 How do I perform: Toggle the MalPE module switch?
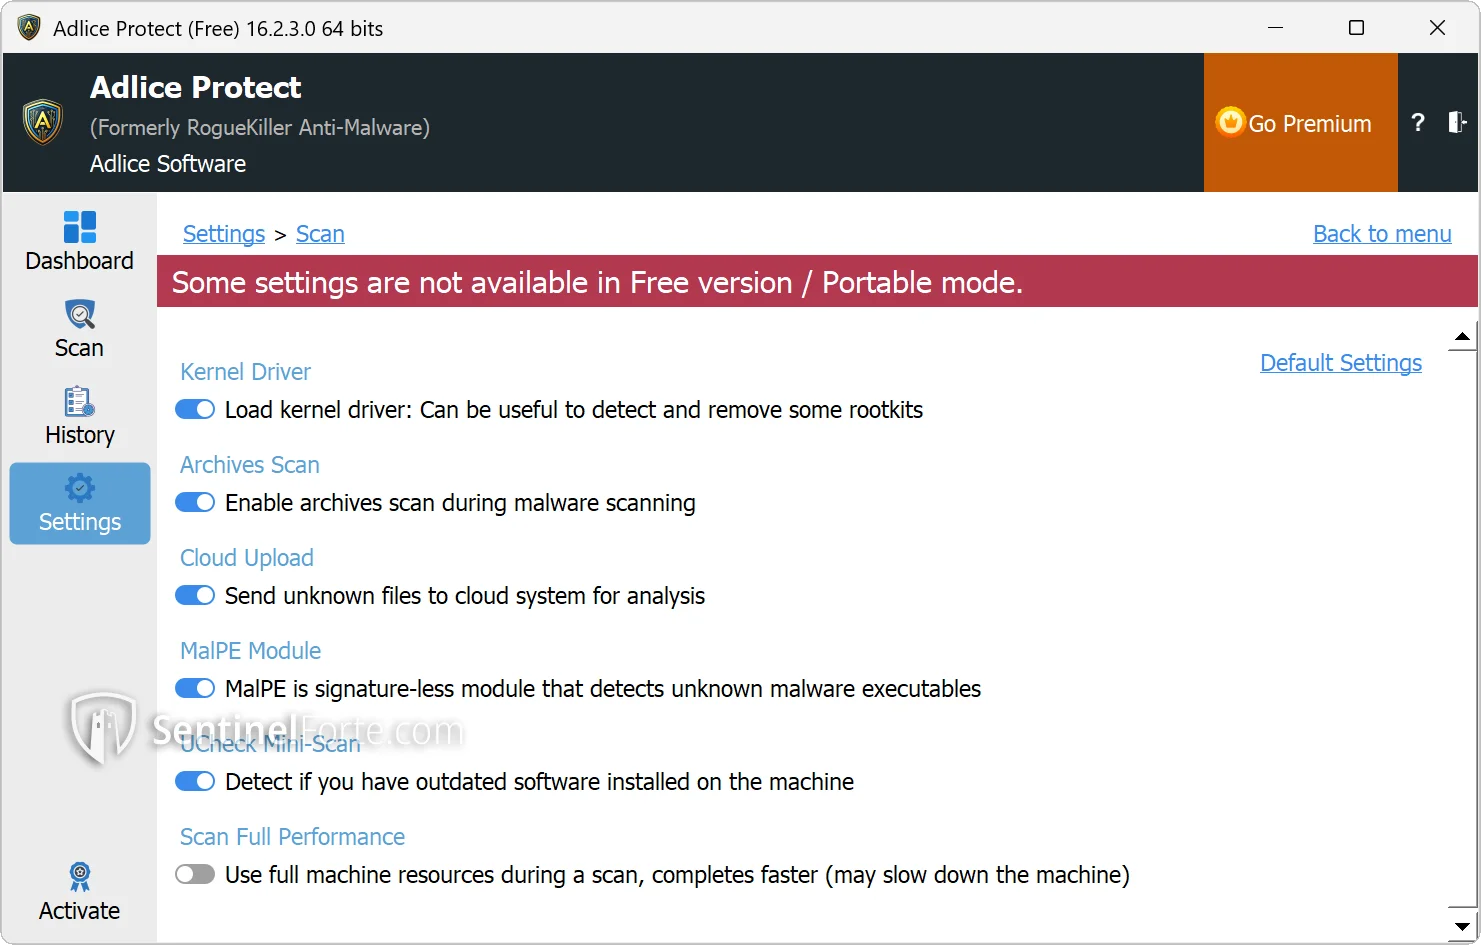(195, 689)
